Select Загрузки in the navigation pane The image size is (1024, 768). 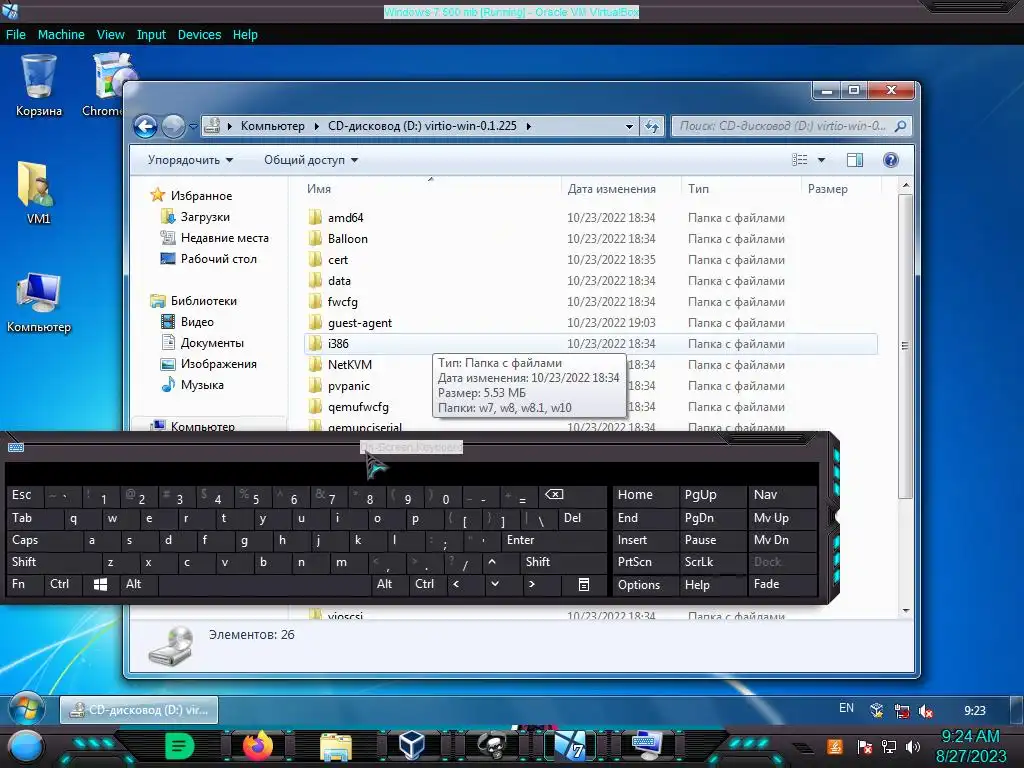pos(205,217)
